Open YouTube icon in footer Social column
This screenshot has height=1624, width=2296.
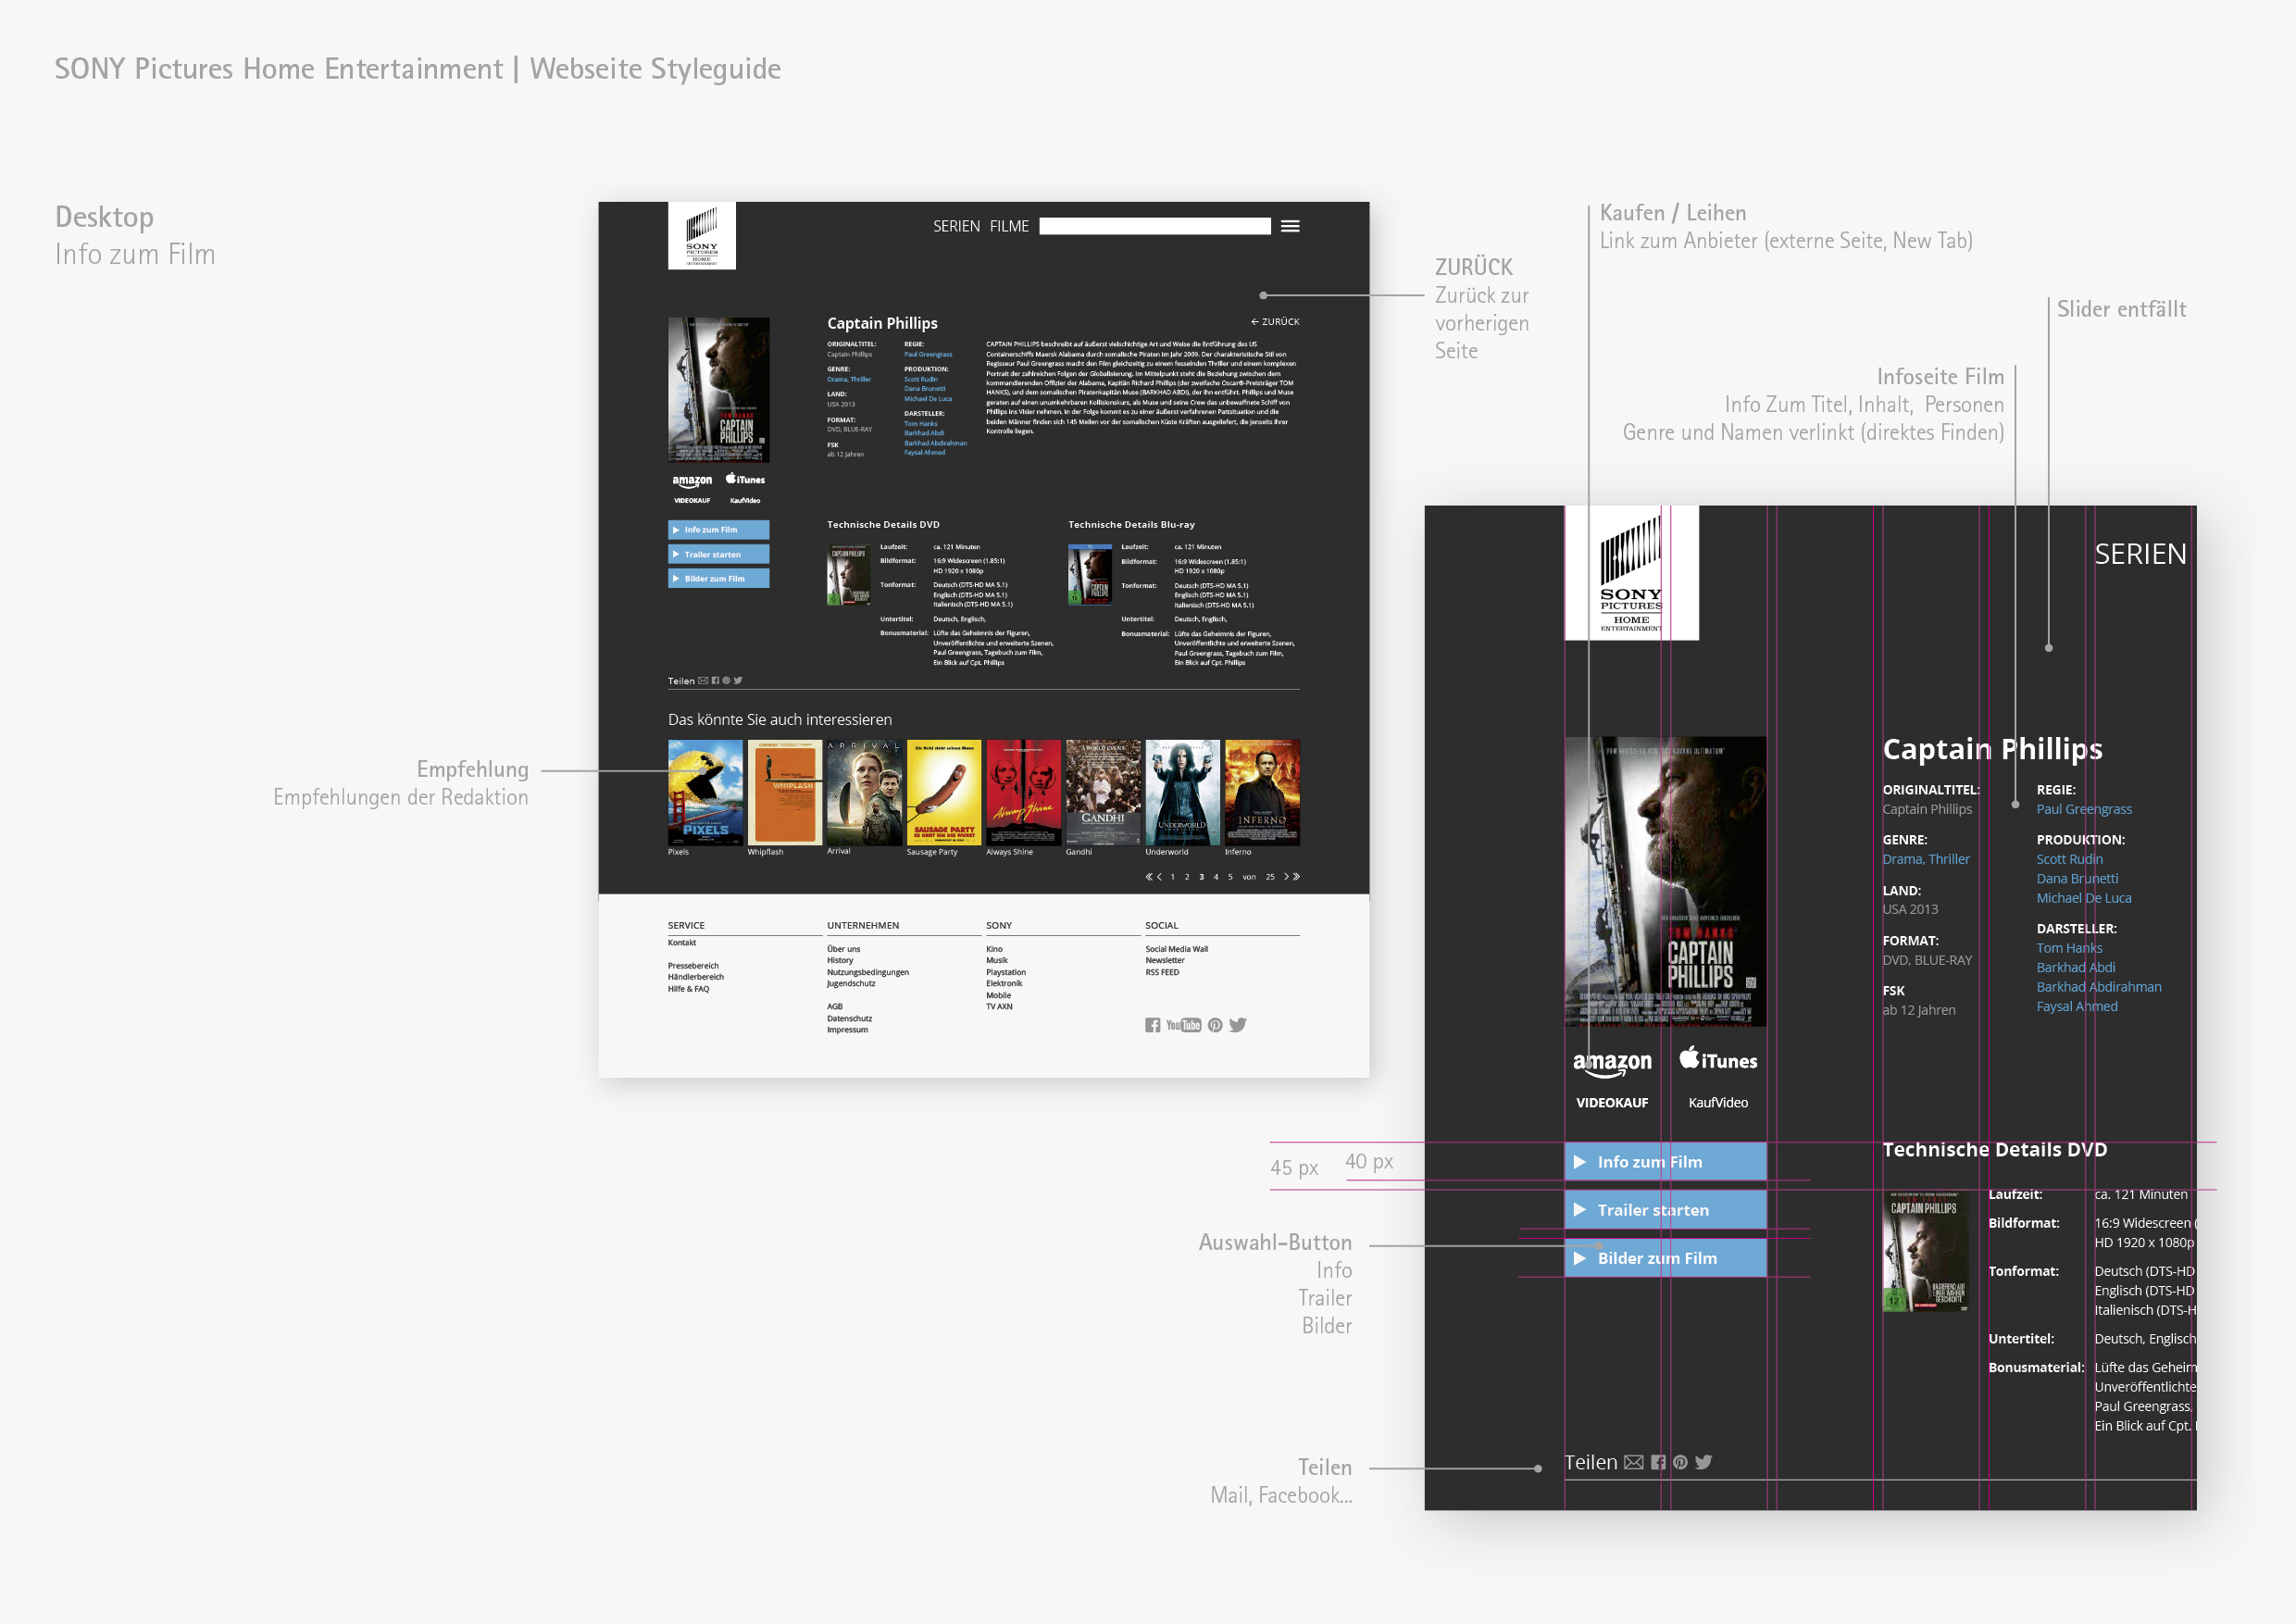click(1184, 1025)
